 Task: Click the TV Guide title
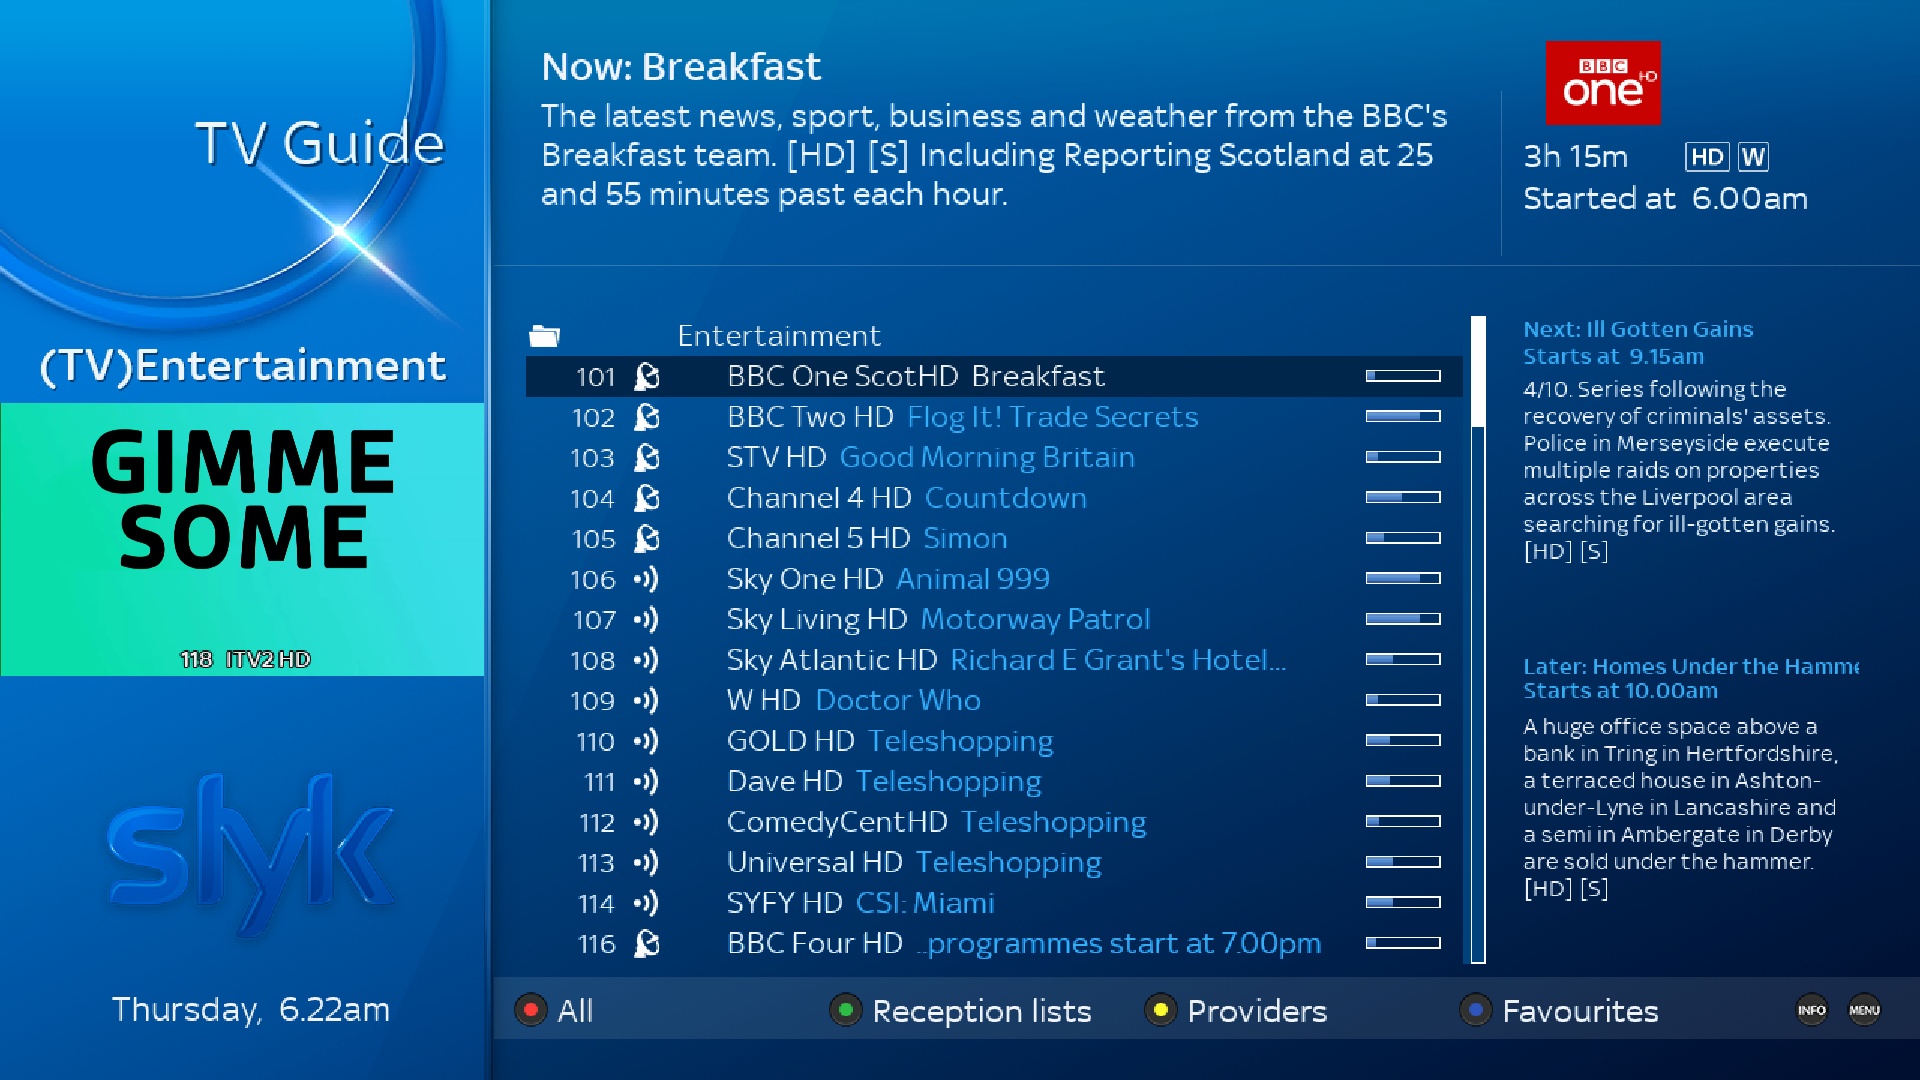(x=319, y=143)
